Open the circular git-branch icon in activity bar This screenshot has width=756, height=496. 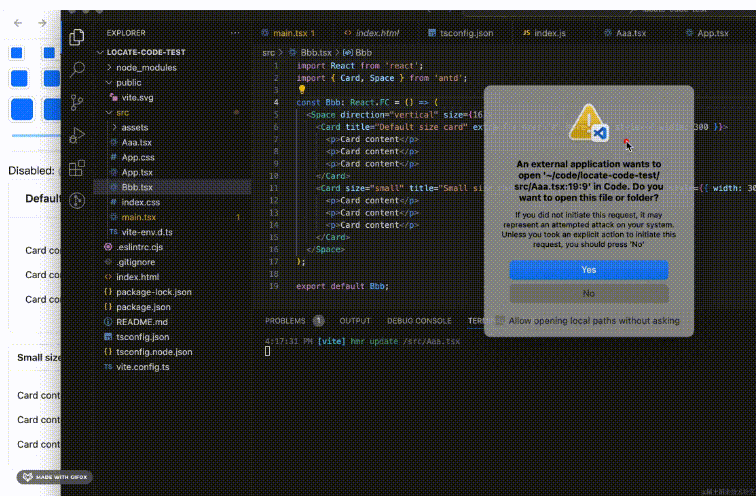pyautogui.click(x=77, y=201)
